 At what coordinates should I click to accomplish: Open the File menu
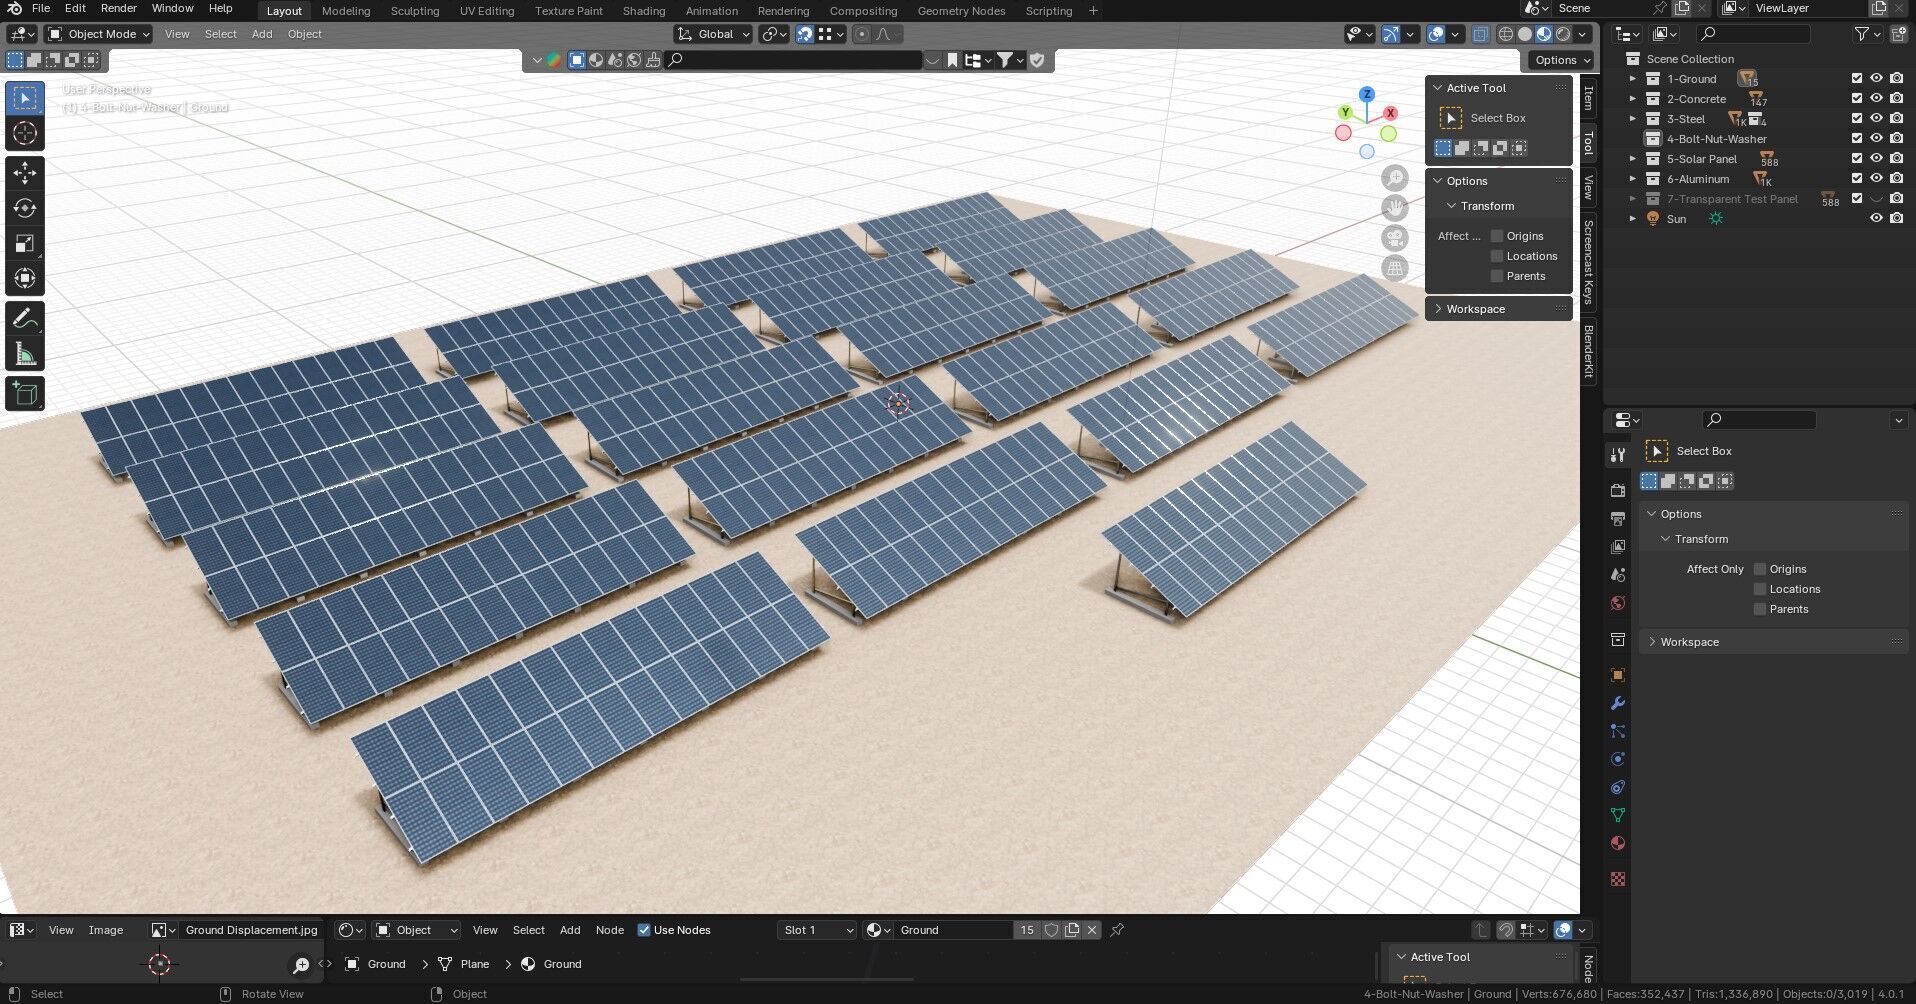pos(41,8)
